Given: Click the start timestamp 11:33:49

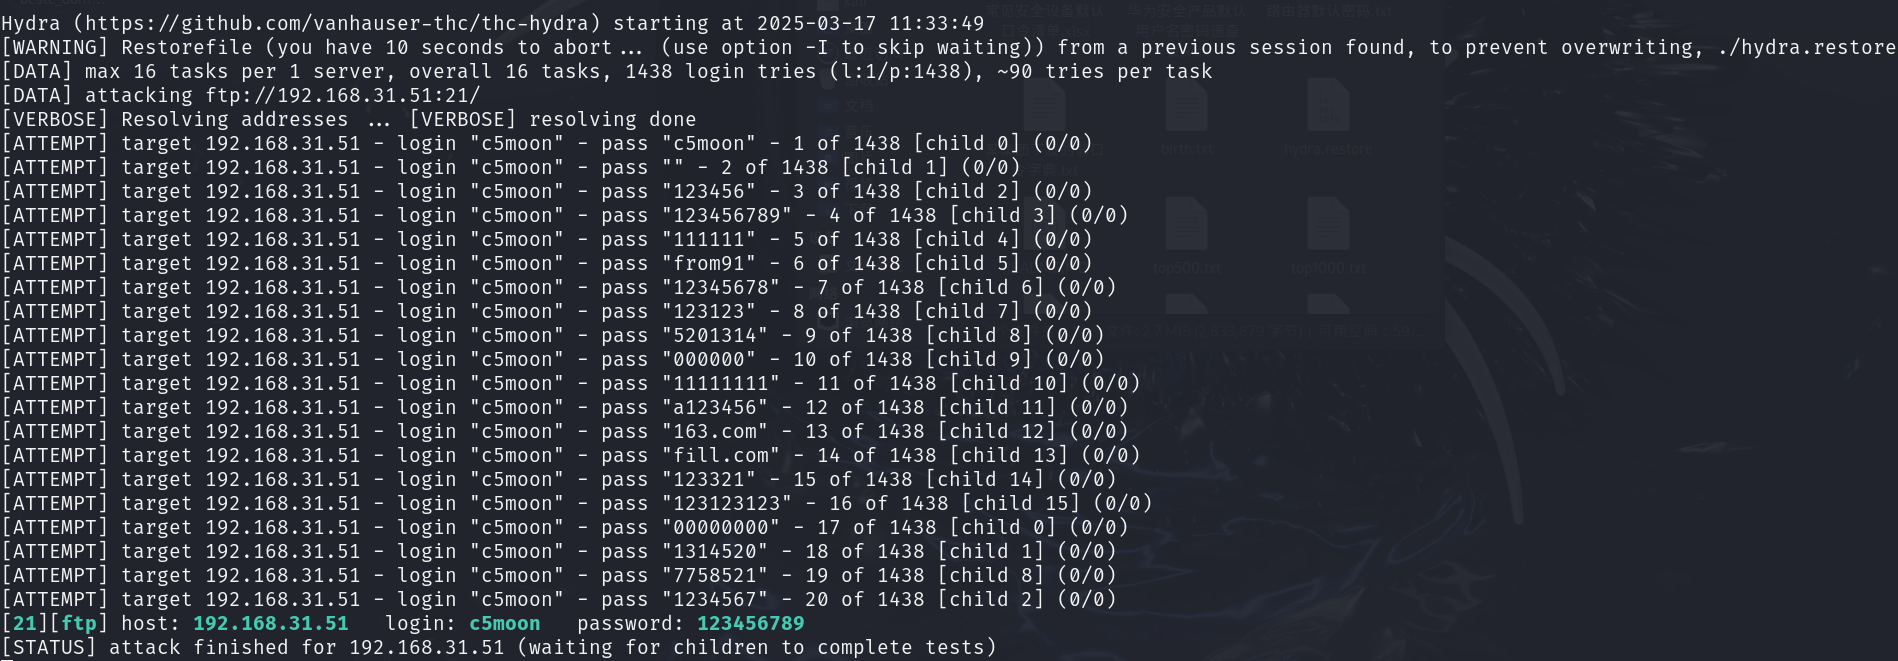Looking at the screenshot, I should coord(936,23).
